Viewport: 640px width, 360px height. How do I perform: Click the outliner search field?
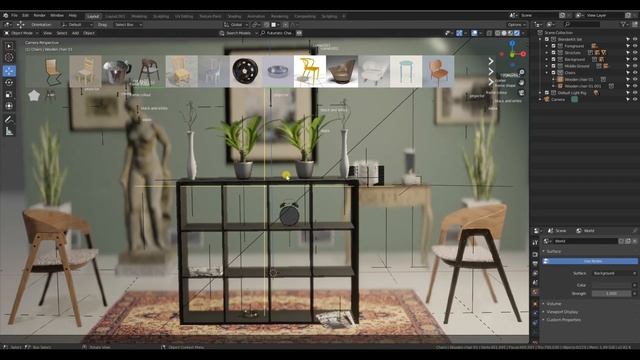tap(582, 24)
